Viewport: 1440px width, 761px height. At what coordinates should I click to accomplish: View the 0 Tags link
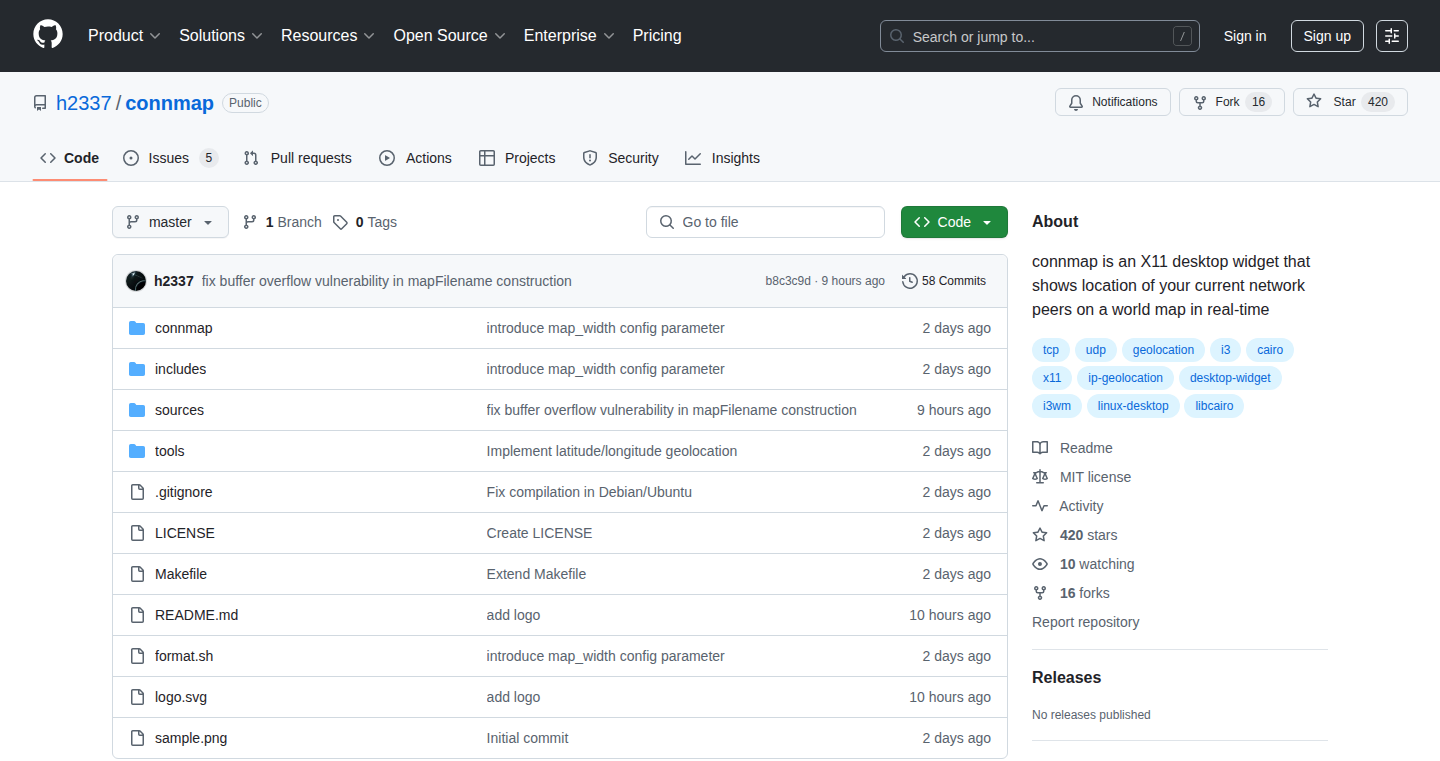(x=365, y=222)
